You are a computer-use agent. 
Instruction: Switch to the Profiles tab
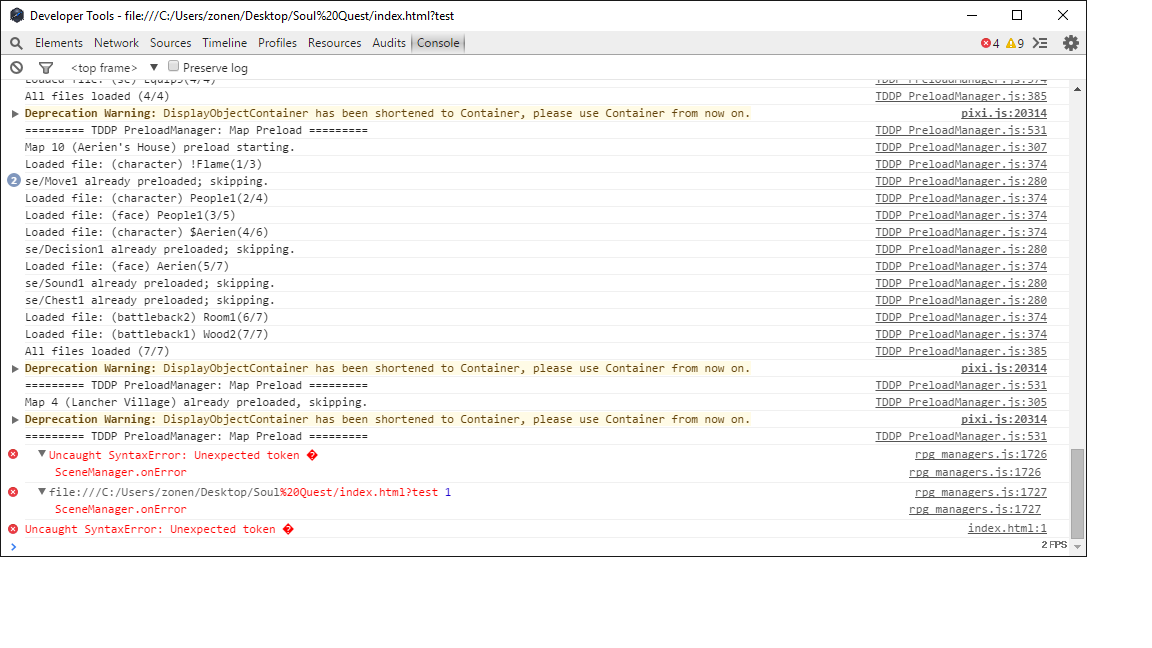click(x=277, y=43)
